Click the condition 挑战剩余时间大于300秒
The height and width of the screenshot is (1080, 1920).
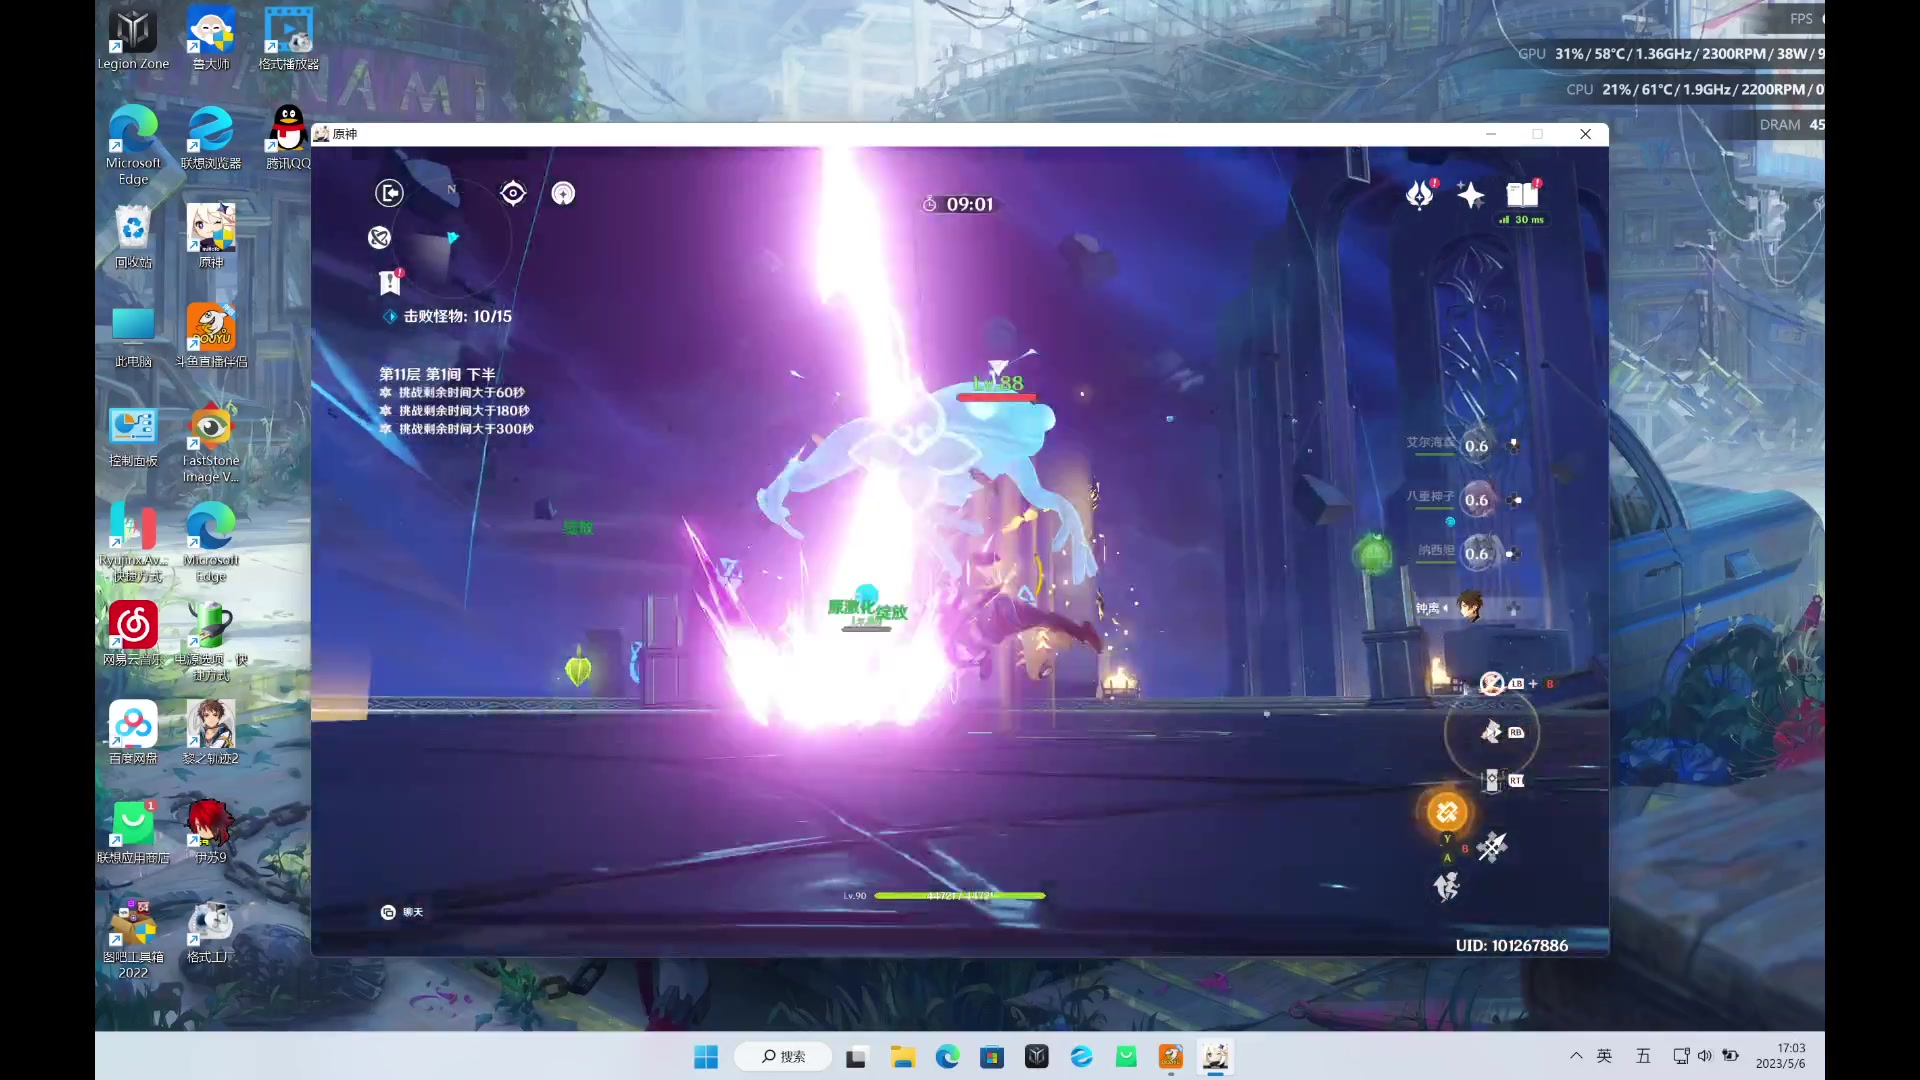466,429
